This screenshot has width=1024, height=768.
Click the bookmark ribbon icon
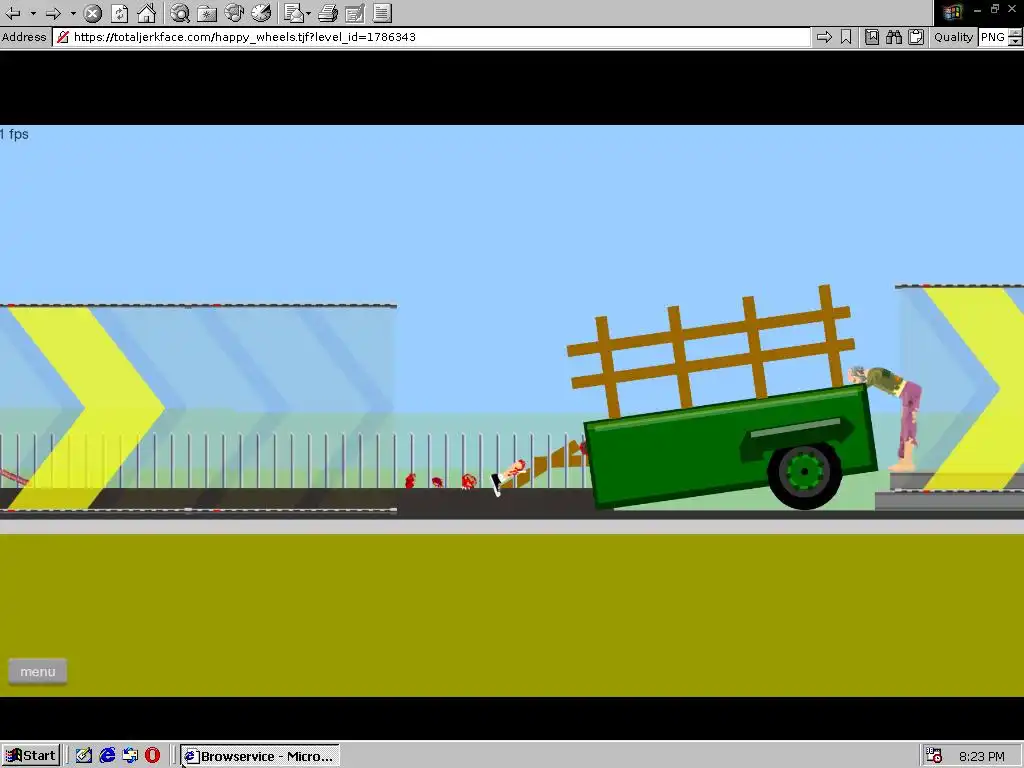(846, 37)
